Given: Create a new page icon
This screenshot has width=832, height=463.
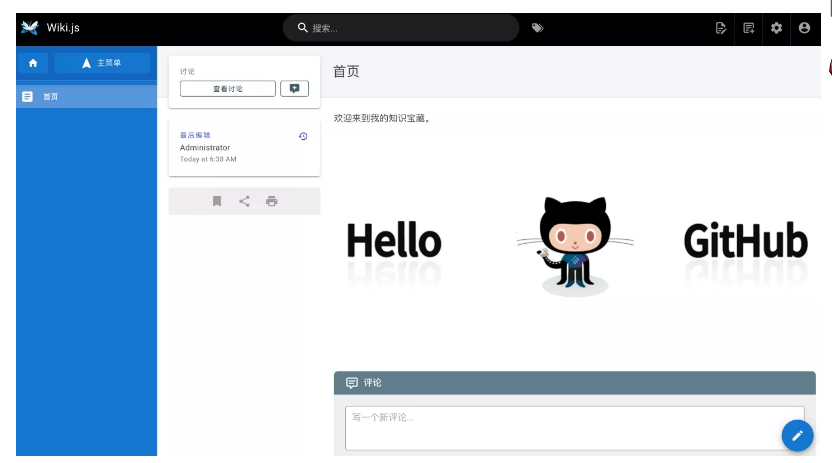Looking at the screenshot, I should coord(749,28).
